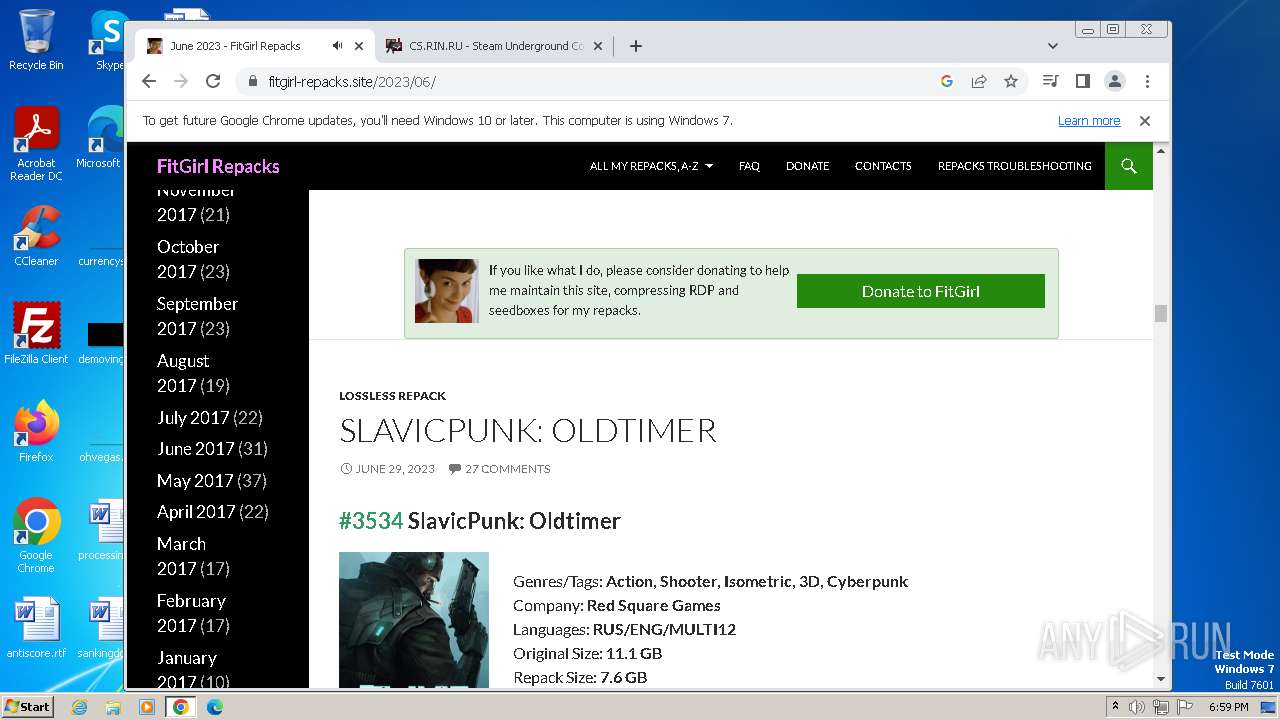Open a new browser tab
Image resolution: width=1280 pixels, height=720 pixels.
(x=636, y=46)
